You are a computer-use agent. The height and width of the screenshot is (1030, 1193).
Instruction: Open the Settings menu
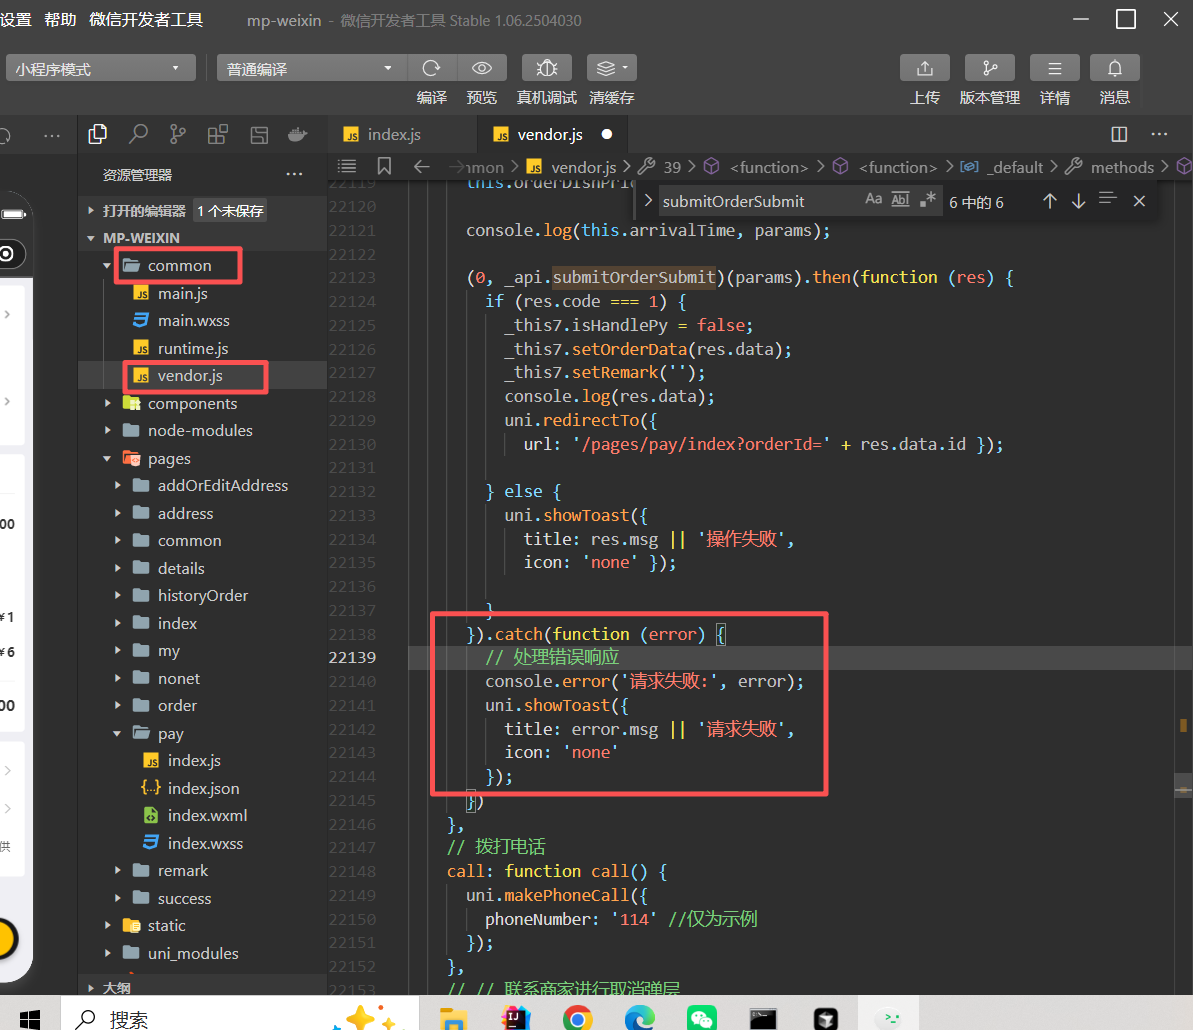[x=16, y=20]
